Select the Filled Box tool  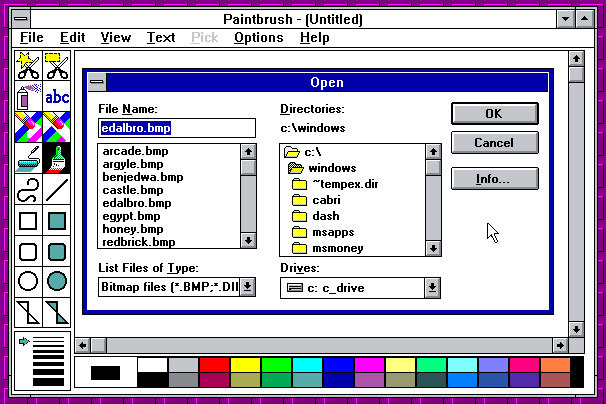coord(57,221)
